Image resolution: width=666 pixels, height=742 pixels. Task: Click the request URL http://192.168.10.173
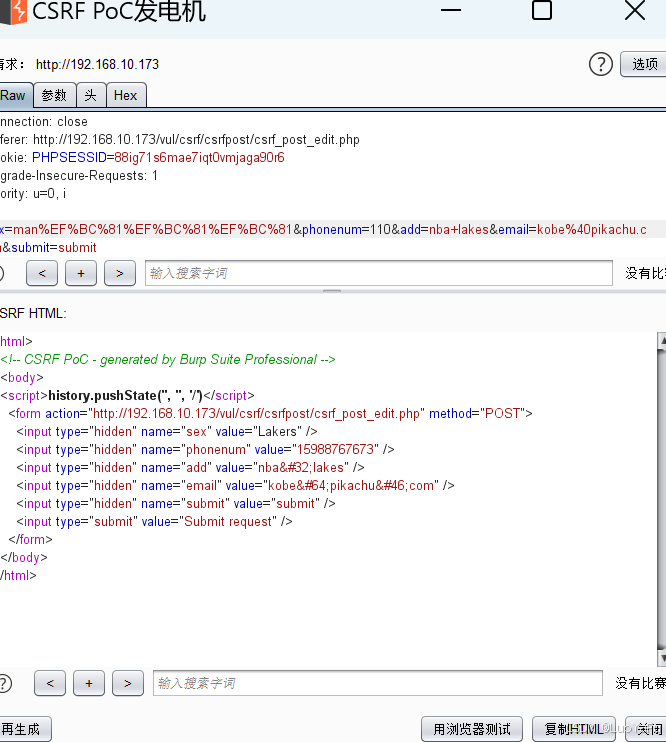[98, 64]
